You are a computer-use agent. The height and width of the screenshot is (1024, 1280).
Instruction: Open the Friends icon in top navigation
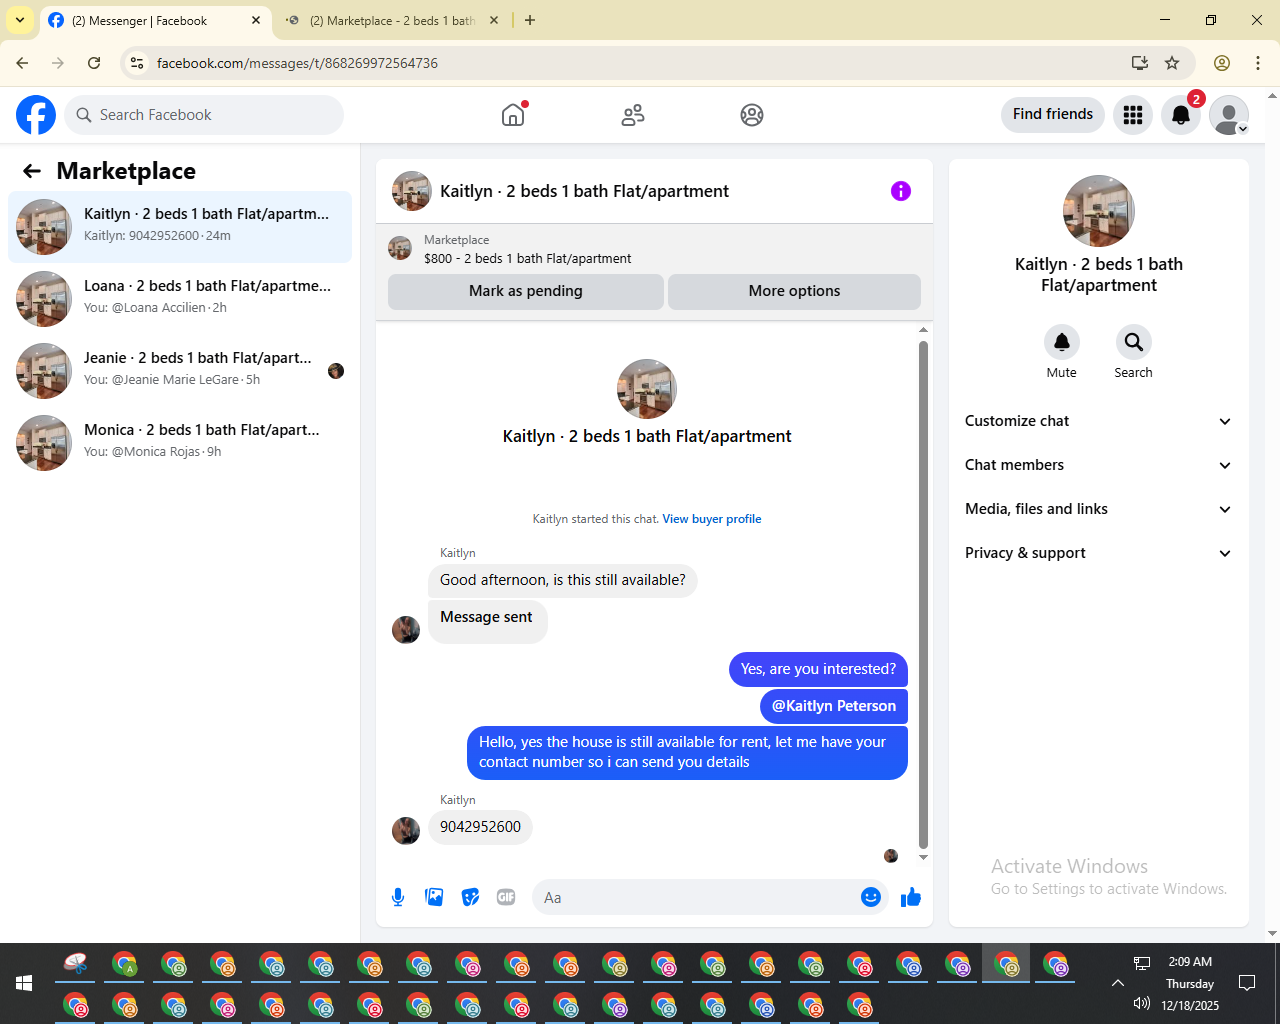click(x=633, y=115)
